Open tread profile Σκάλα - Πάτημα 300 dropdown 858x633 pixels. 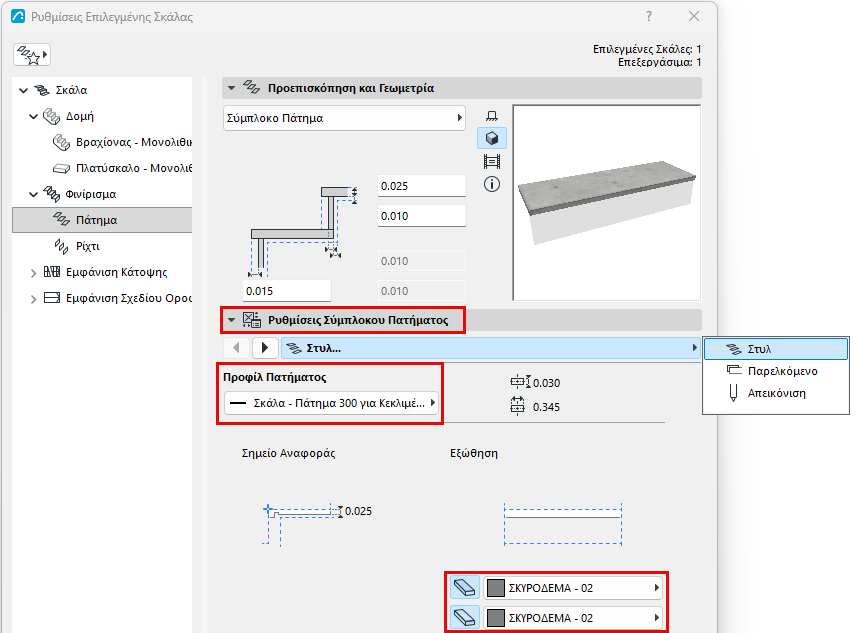coord(332,403)
